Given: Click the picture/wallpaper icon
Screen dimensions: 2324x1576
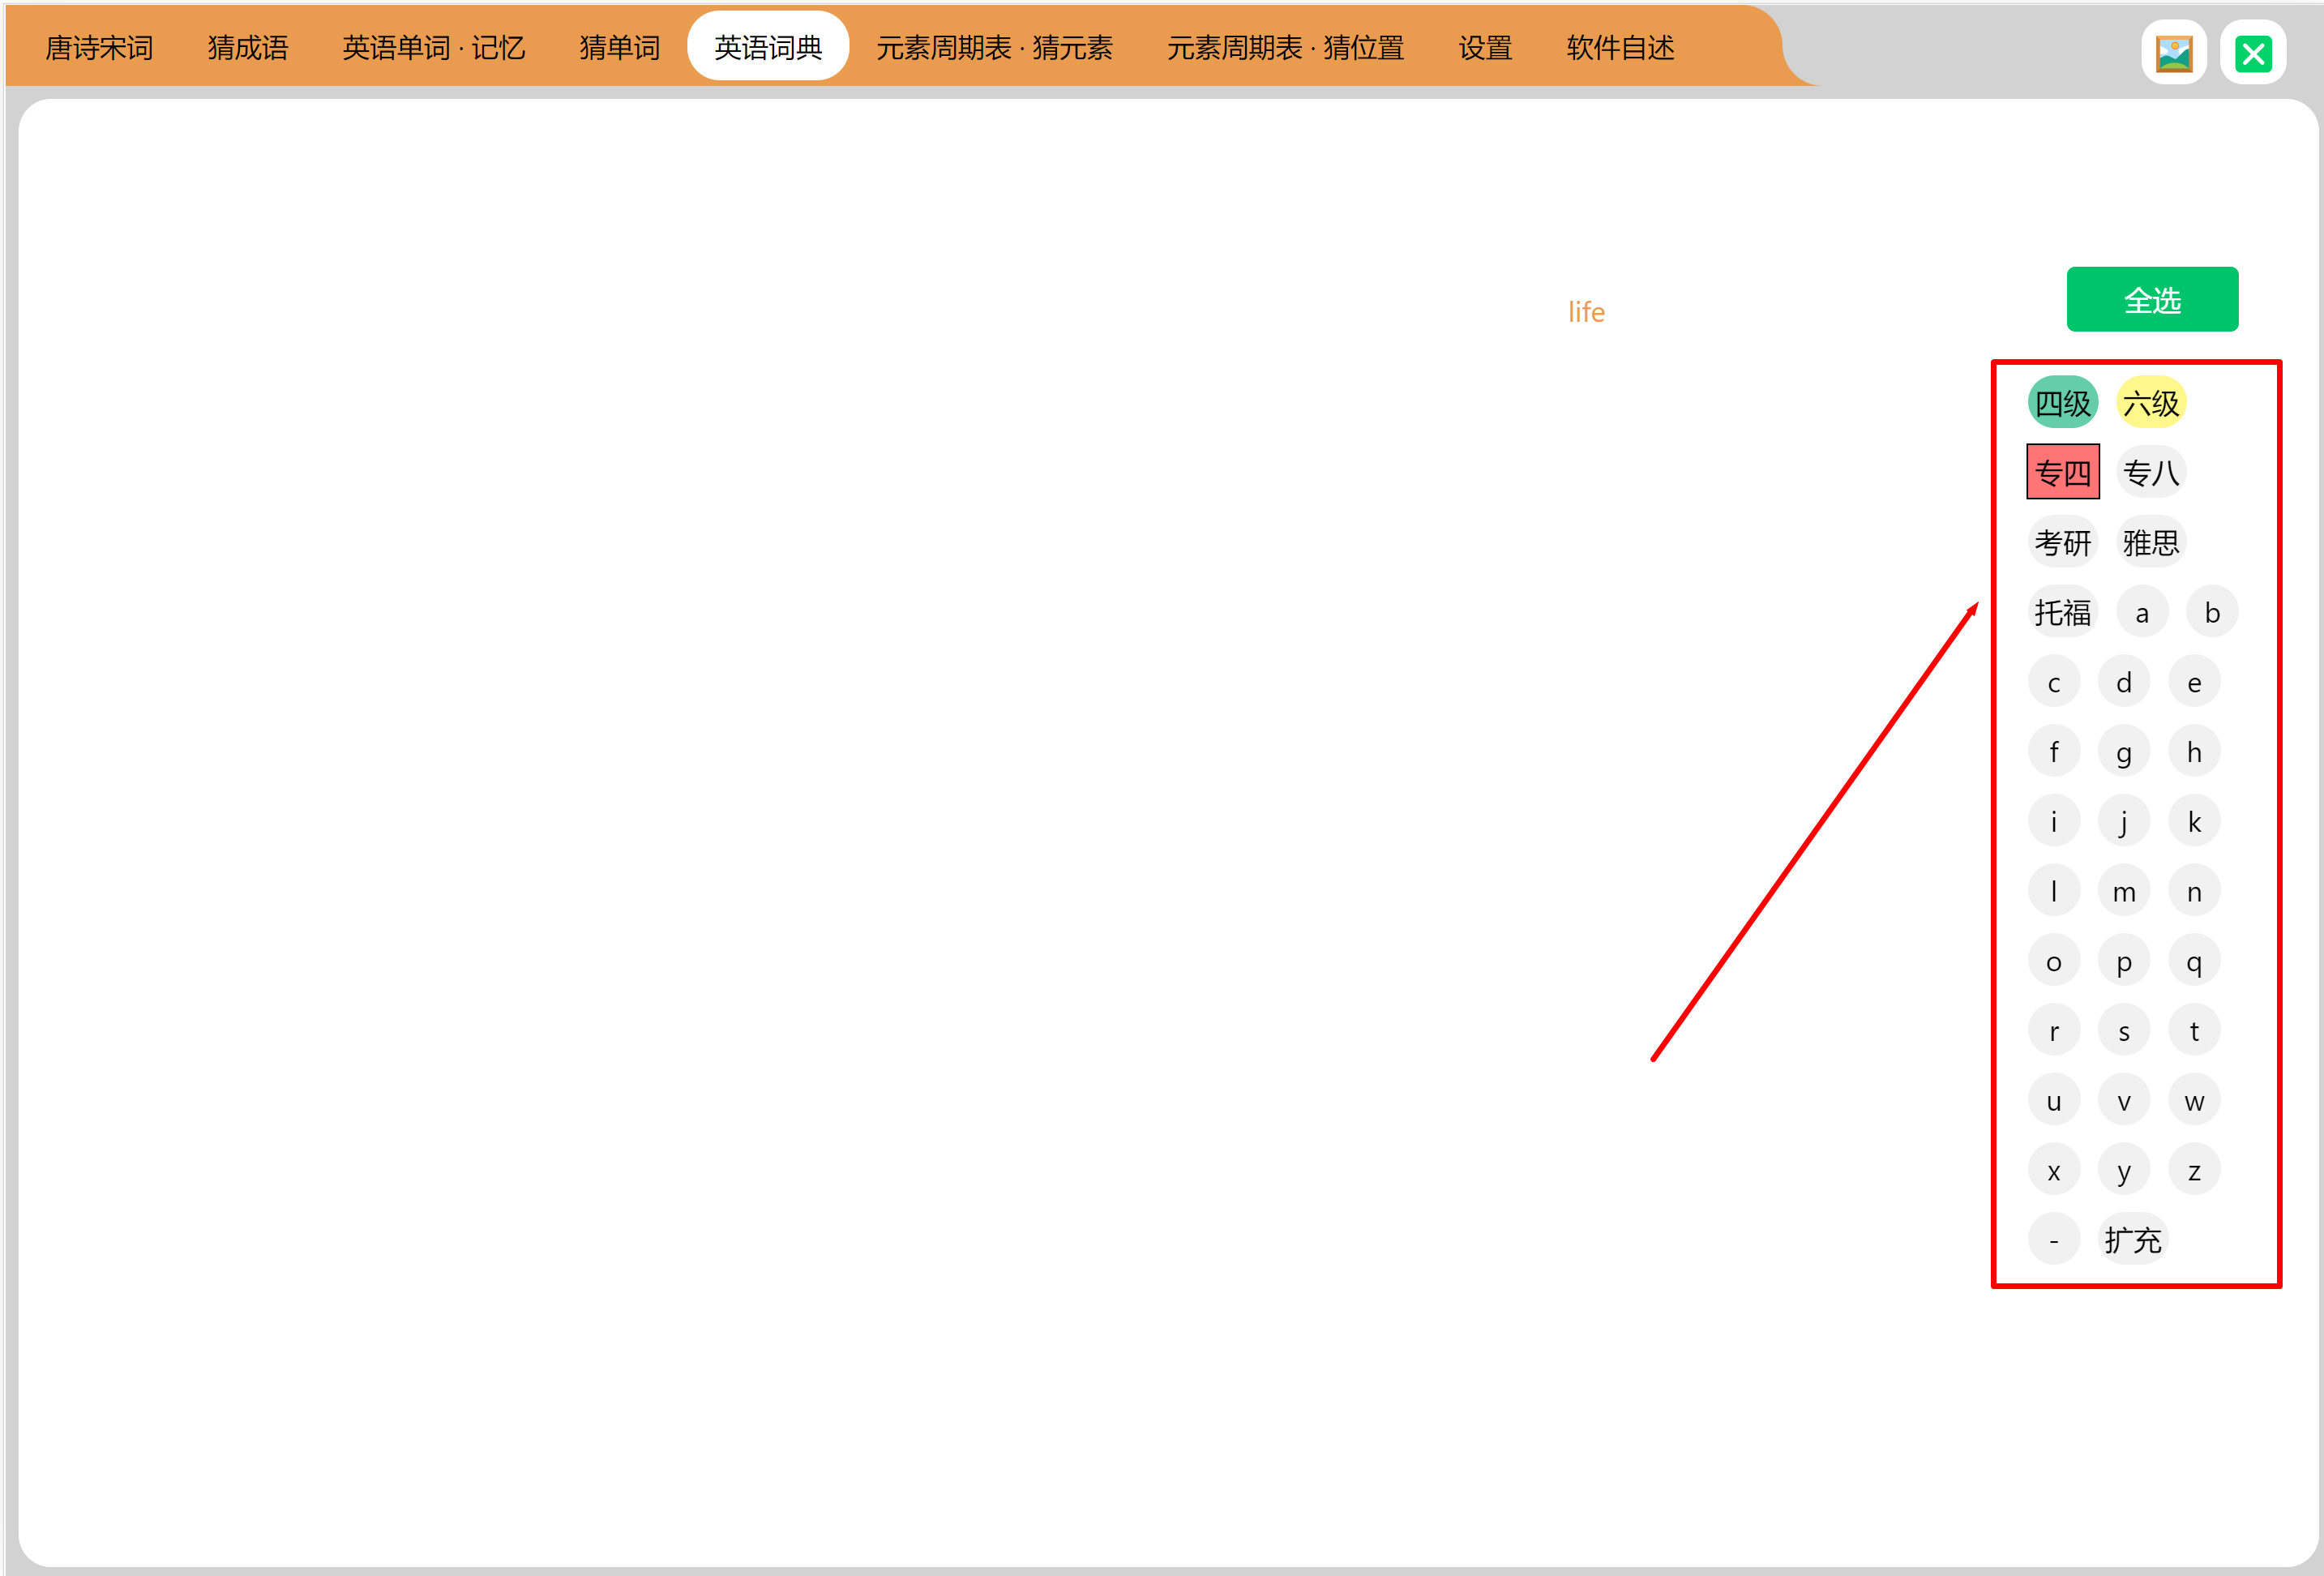Looking at the screenshot, I should [x=2173, y=53].
